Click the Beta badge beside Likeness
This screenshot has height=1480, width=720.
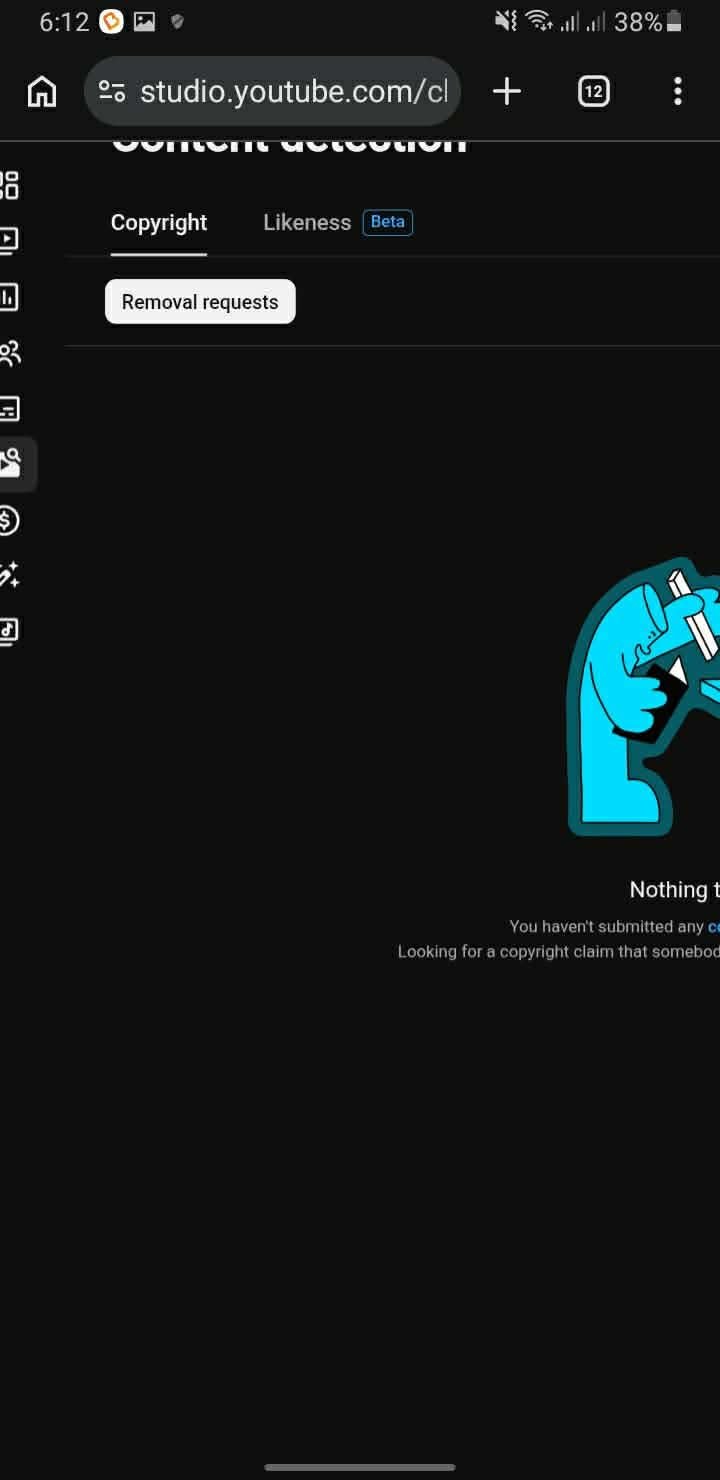pyautogui.click(x=388, y=222)
